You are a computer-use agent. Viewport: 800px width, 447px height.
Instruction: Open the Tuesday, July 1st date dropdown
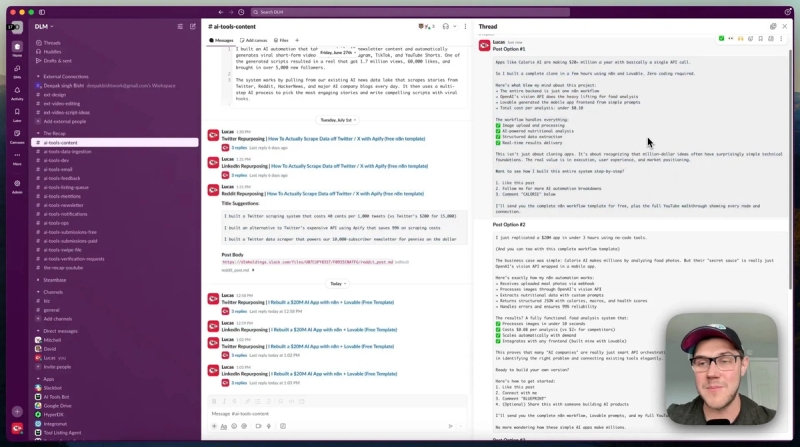click(x=338, y=120)
